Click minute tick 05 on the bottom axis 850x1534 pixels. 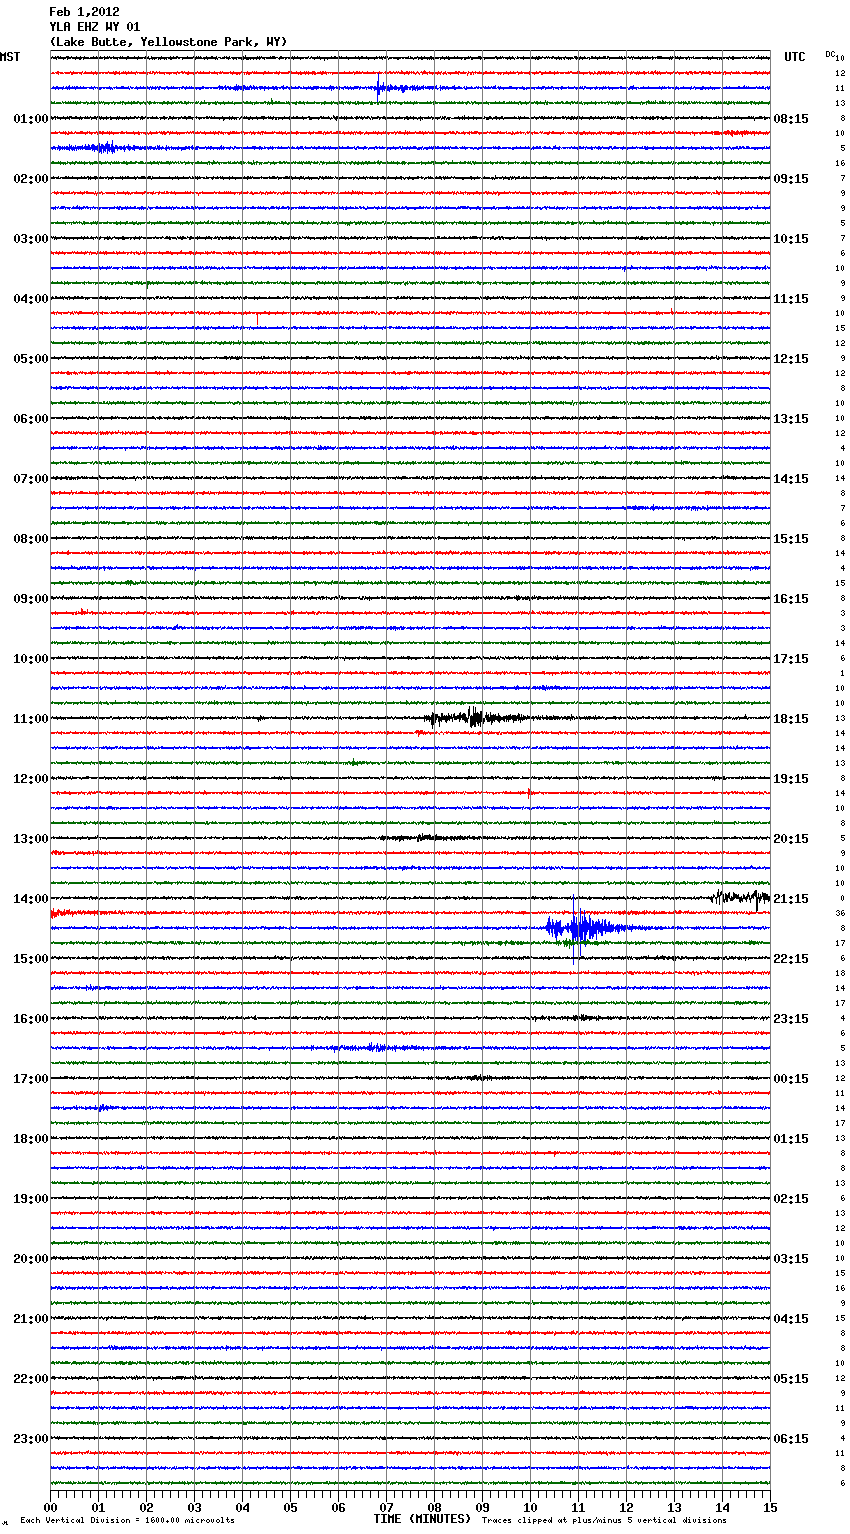(x=291, y=1507)
